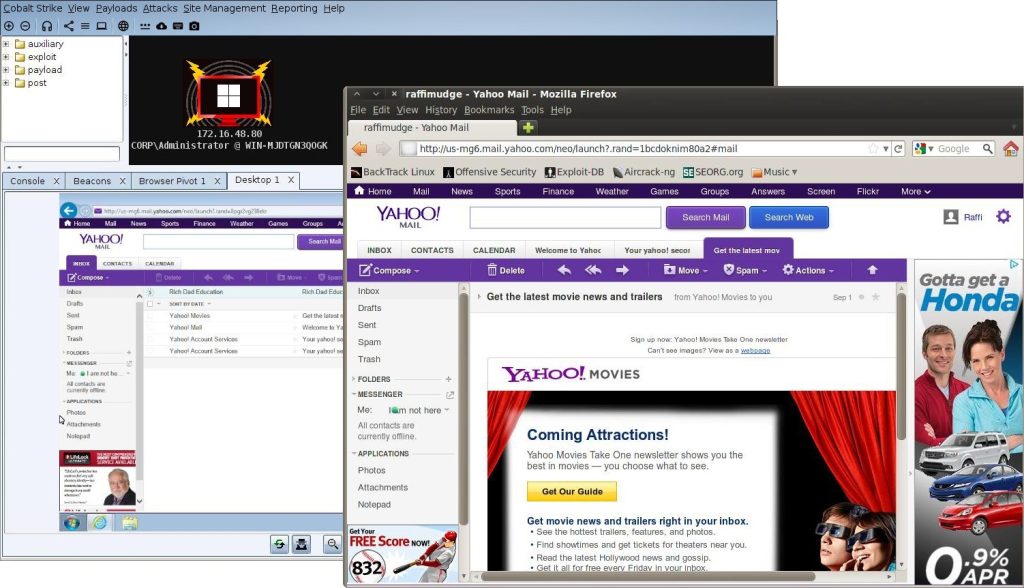Open Firefox History menu
Viewport: 1024px width, 588px height.
[441, 110]
